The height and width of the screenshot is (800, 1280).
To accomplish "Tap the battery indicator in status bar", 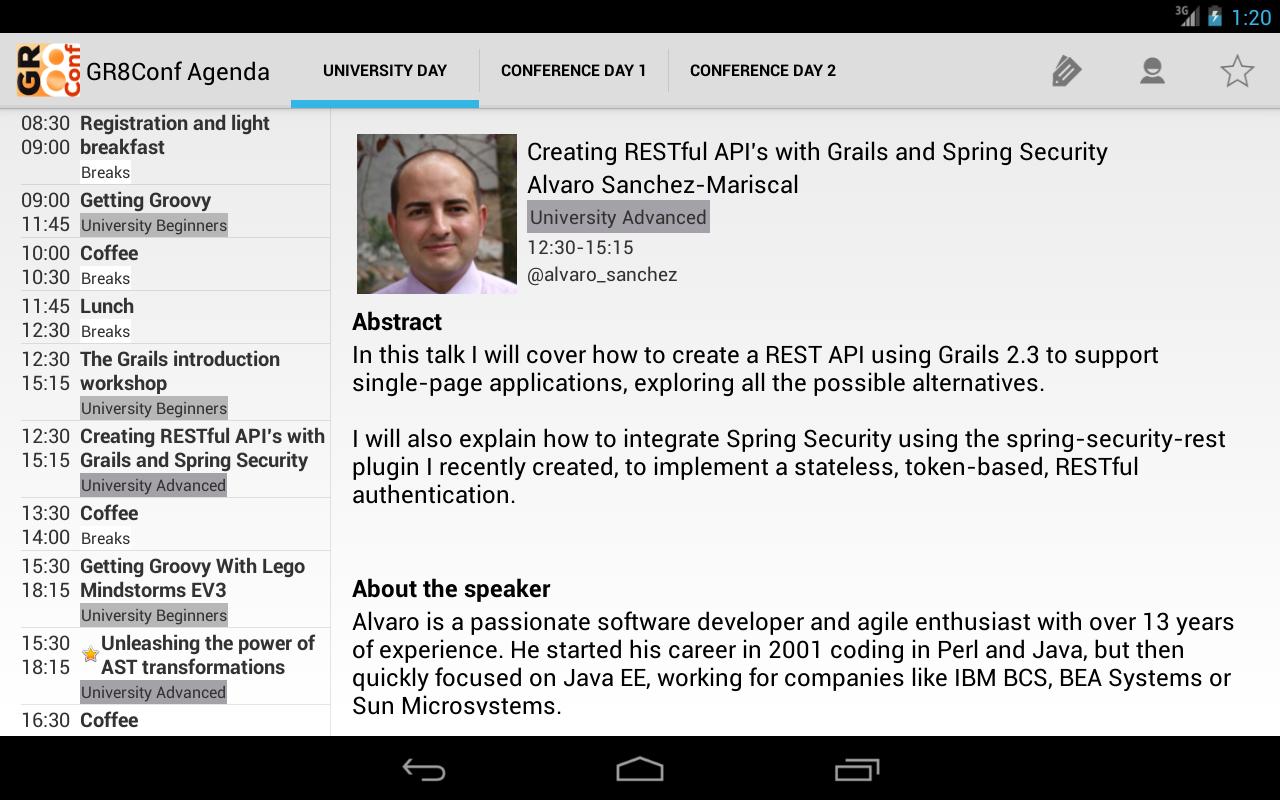I will point(1215,15).
